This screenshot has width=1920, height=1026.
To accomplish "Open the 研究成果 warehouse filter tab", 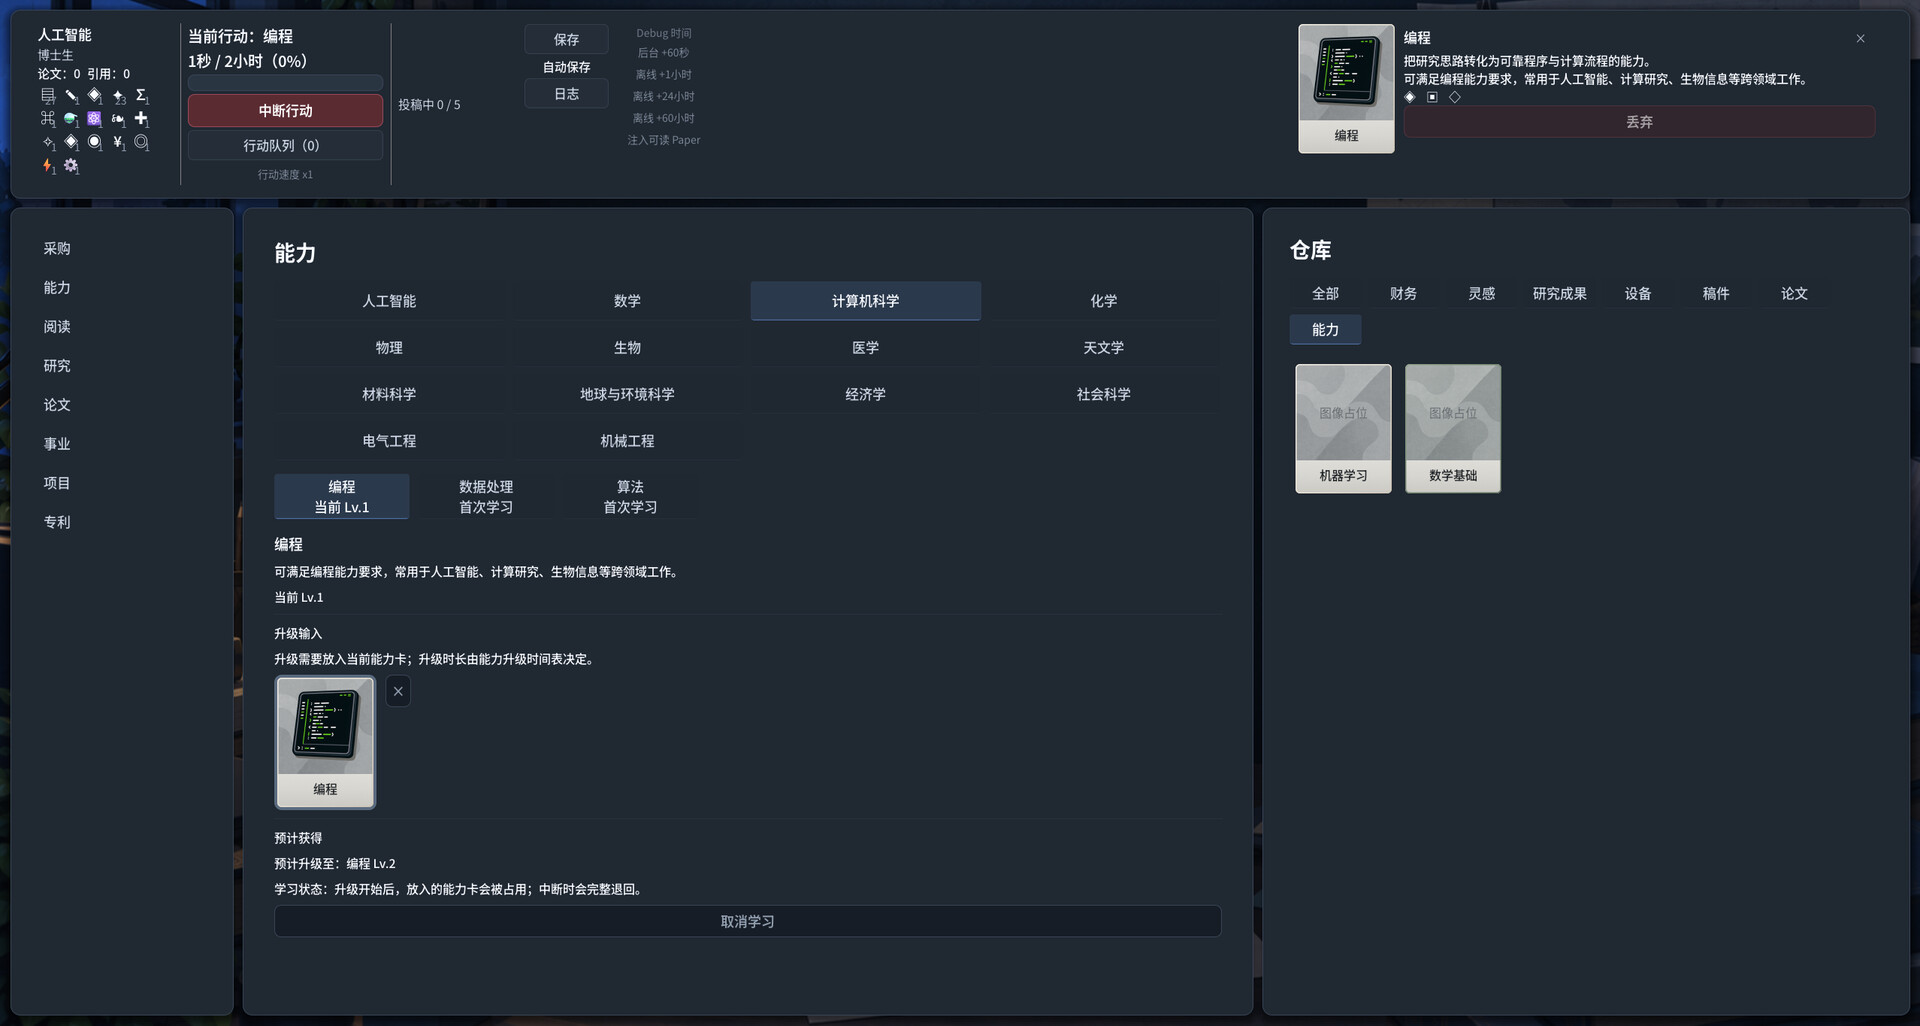I will coord(1560,293).
